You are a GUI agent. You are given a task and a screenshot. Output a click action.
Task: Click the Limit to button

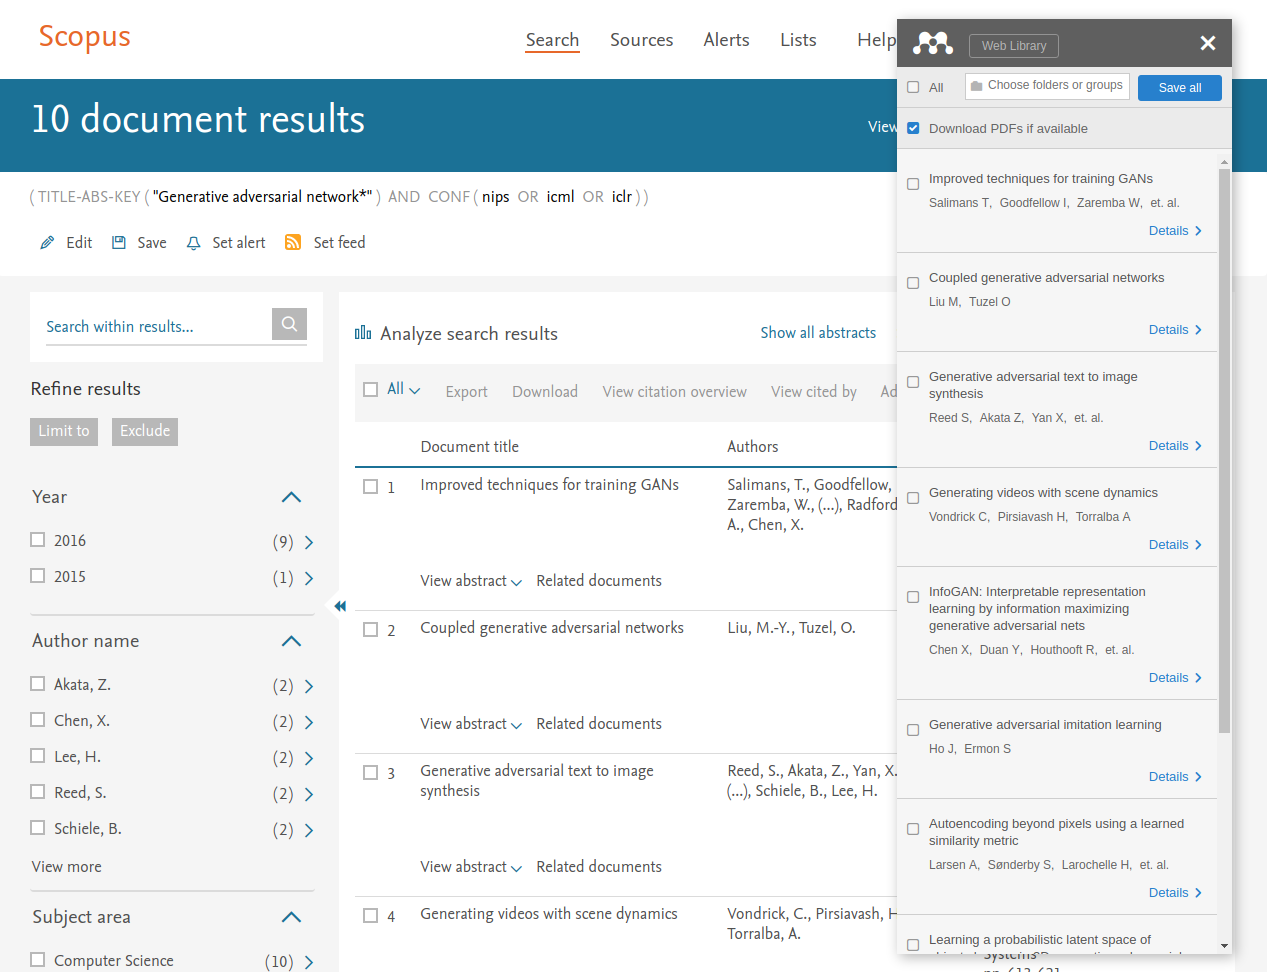click(64, 432)
